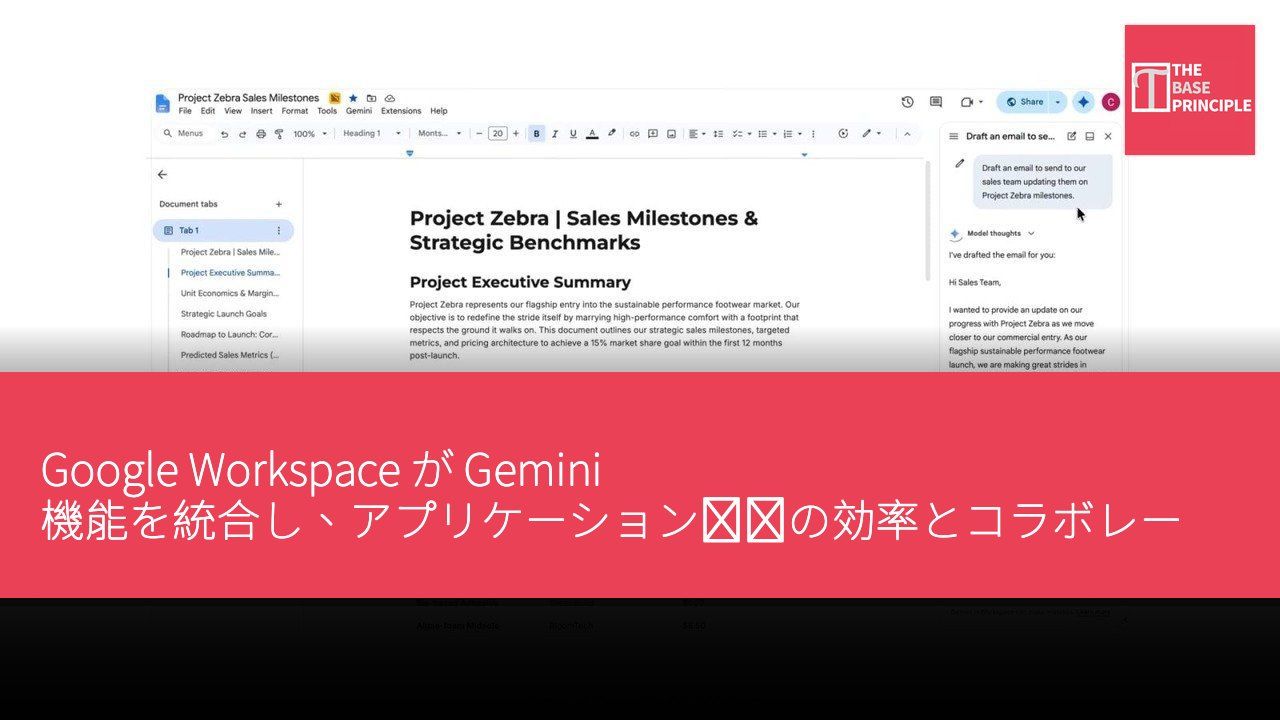Choose the highlighter pen tool

point(611,133)
